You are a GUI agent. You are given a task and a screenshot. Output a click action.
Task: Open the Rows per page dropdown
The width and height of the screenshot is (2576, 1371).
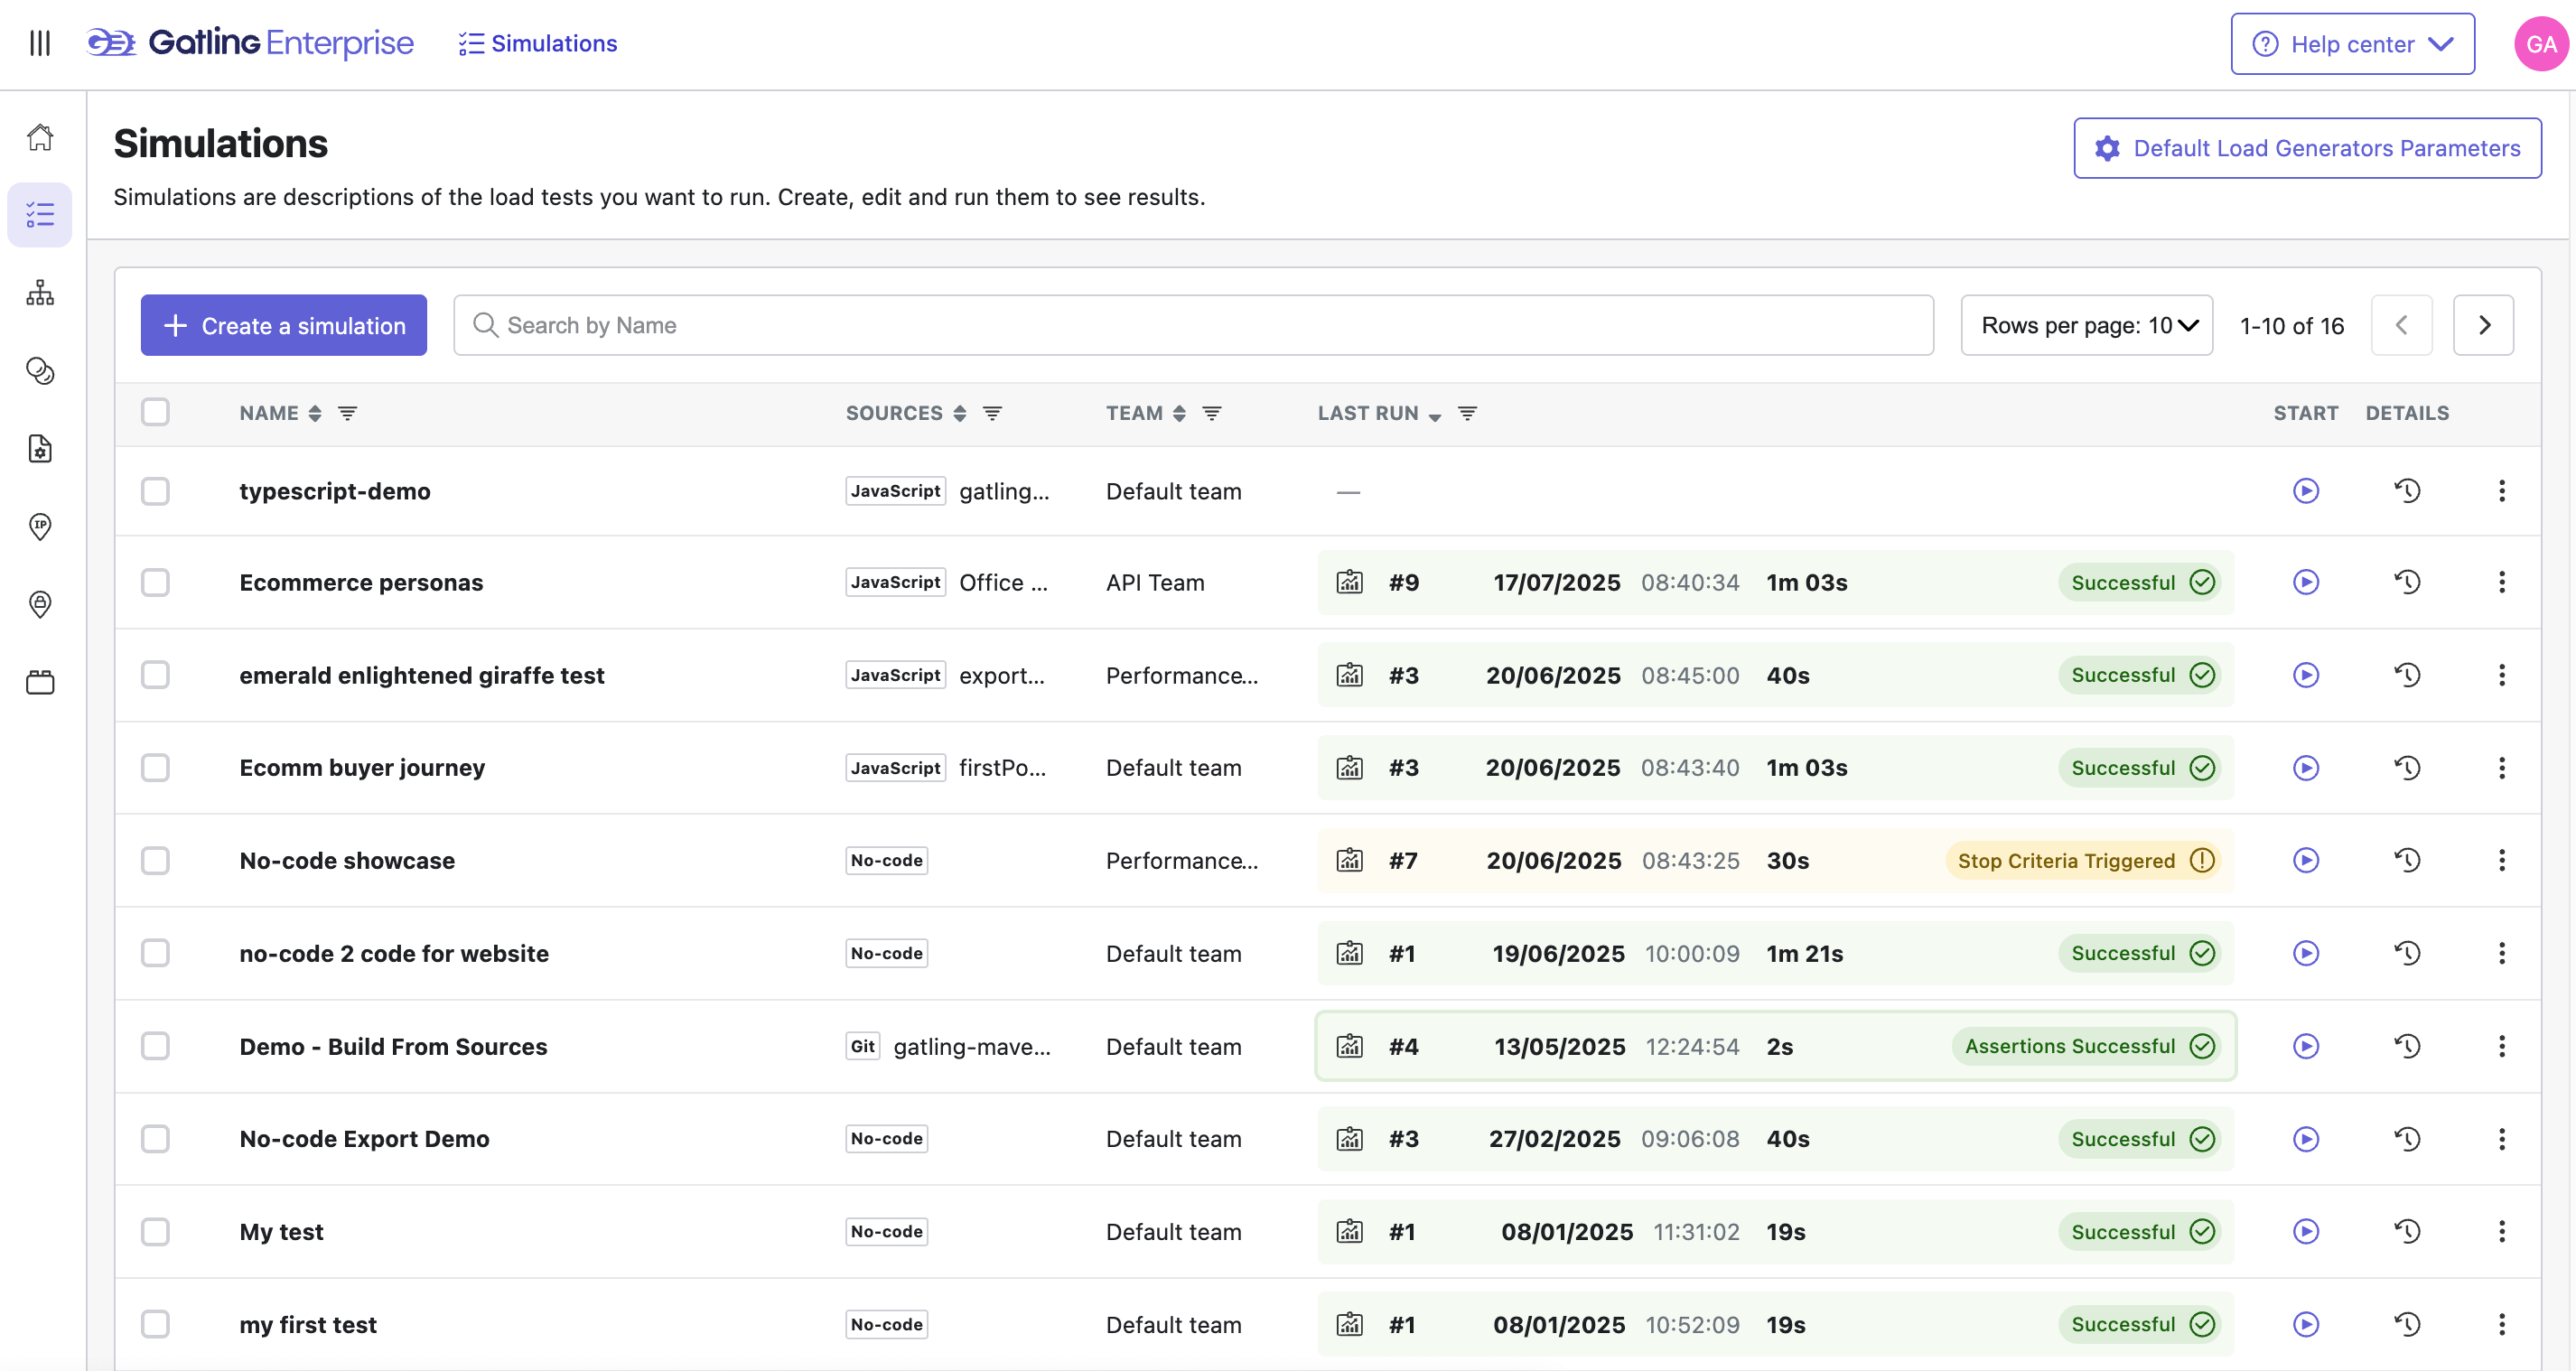tap(2086, 325)
